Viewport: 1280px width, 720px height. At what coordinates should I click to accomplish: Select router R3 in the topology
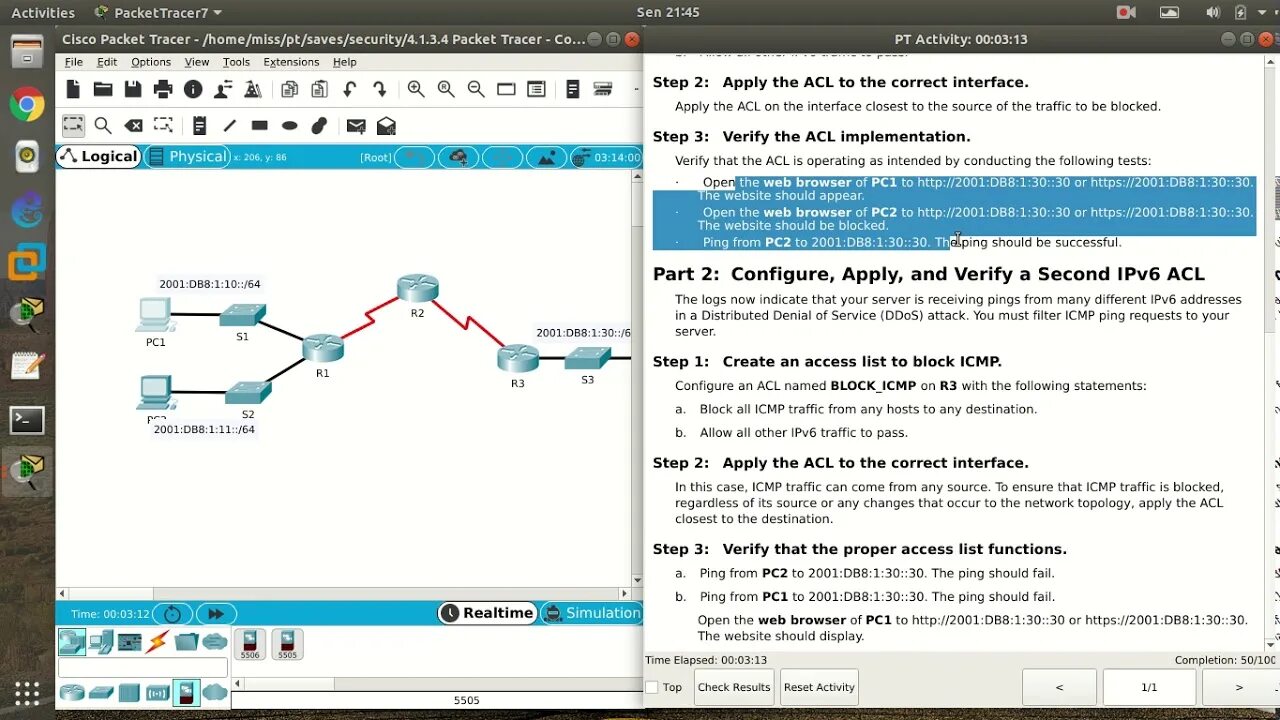coord(518,358)
